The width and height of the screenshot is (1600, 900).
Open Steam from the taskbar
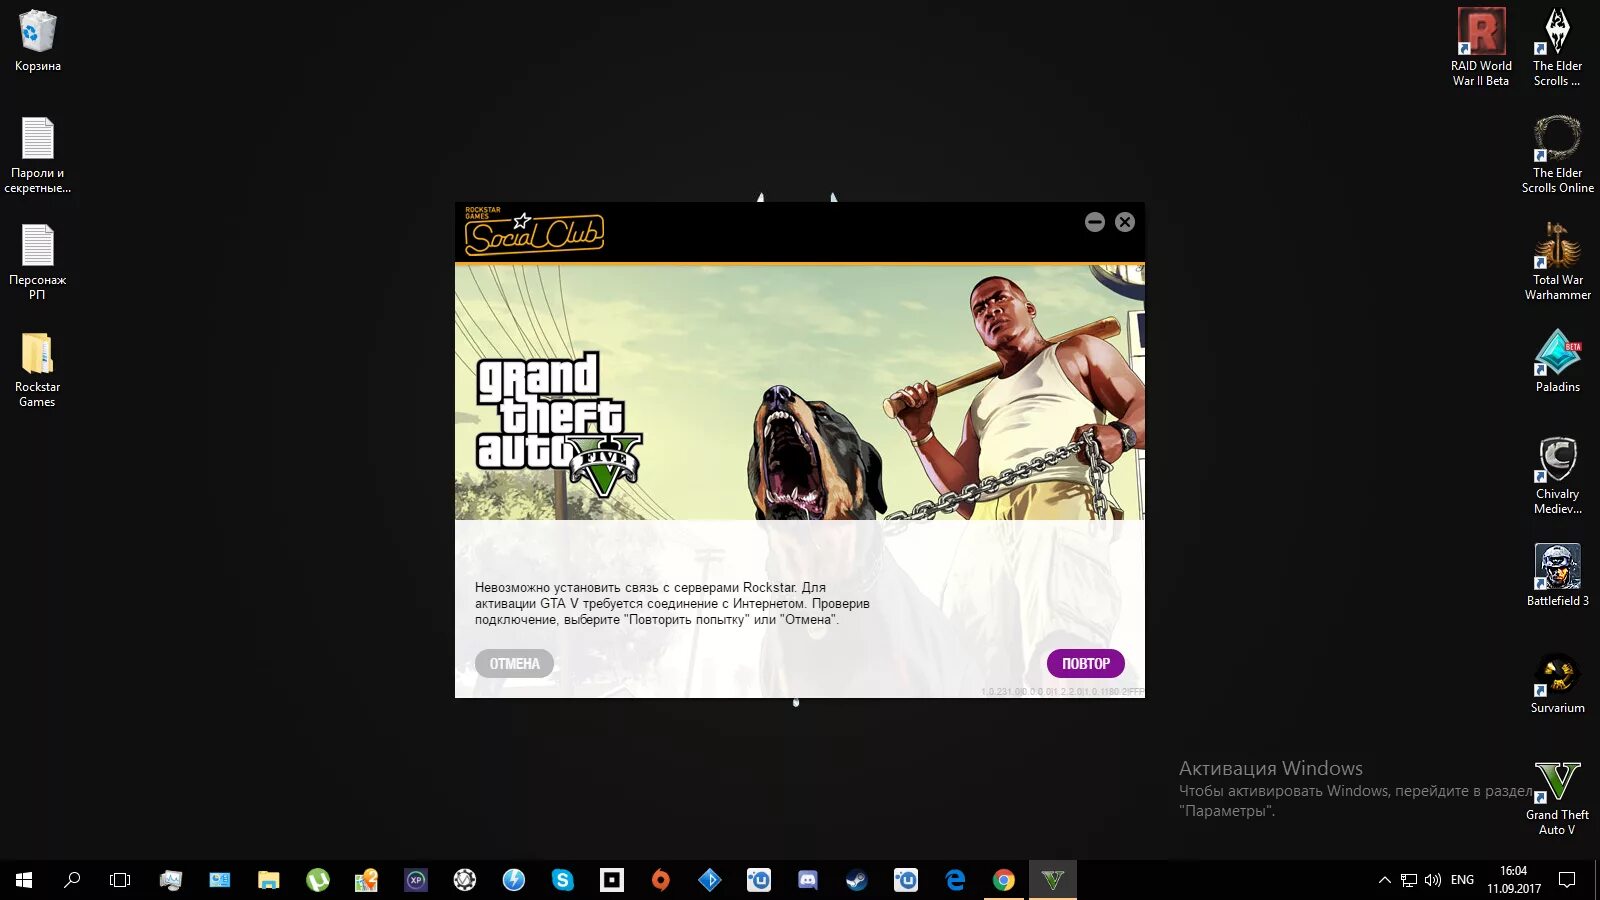856,880
